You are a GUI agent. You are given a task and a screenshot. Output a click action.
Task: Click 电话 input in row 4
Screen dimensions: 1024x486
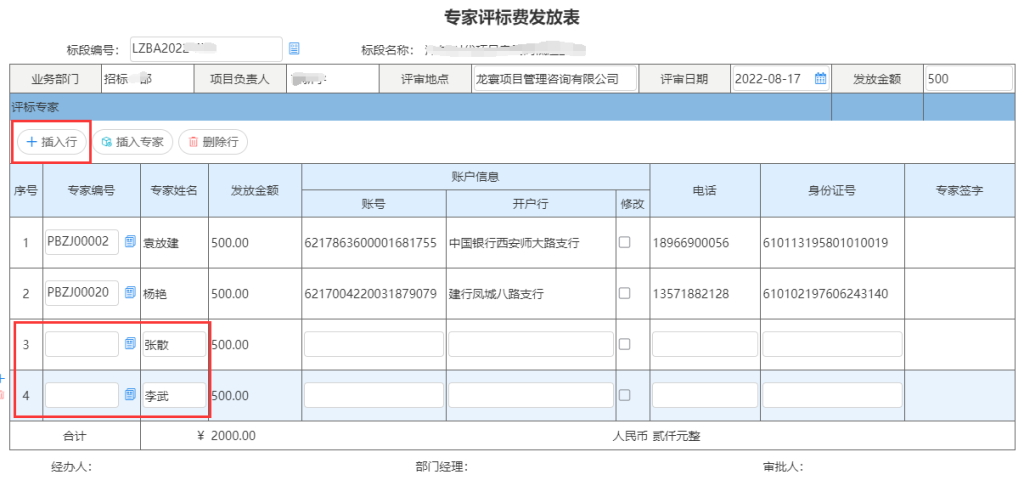[x=705, y=395]
